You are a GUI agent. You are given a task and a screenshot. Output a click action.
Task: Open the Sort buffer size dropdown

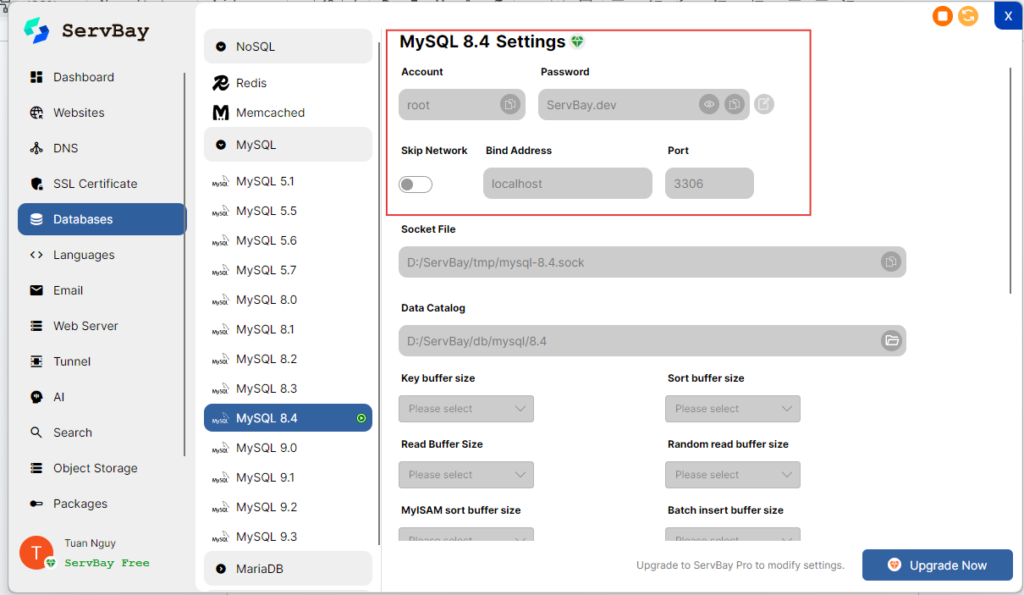coord(732,408)
